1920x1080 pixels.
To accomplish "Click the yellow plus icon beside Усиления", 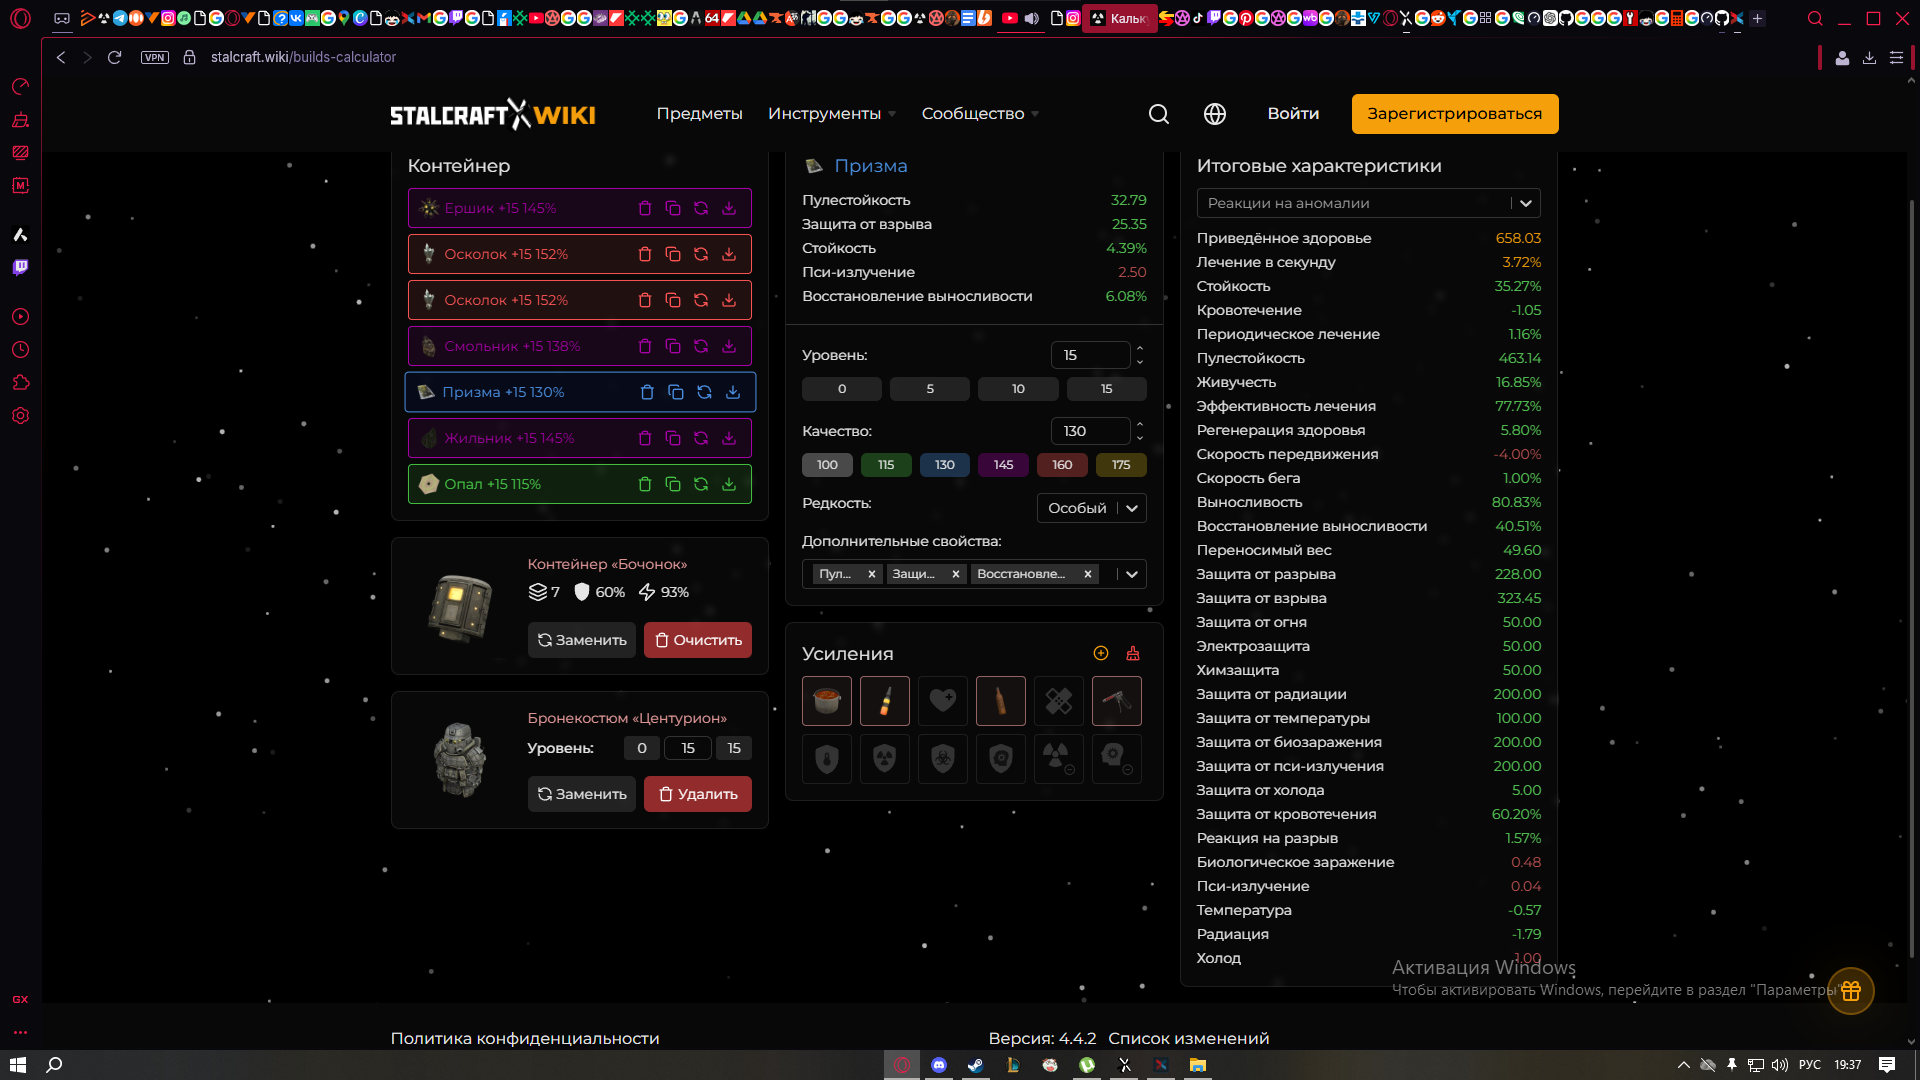I will [x=1101, y=653].
